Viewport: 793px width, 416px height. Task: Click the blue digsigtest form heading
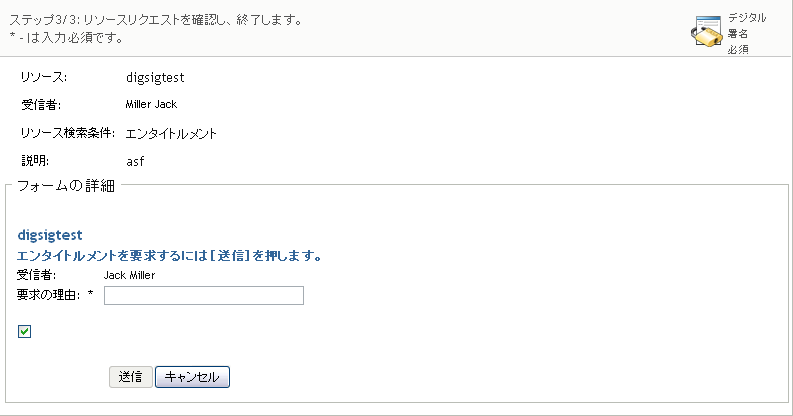coord(50,235)
